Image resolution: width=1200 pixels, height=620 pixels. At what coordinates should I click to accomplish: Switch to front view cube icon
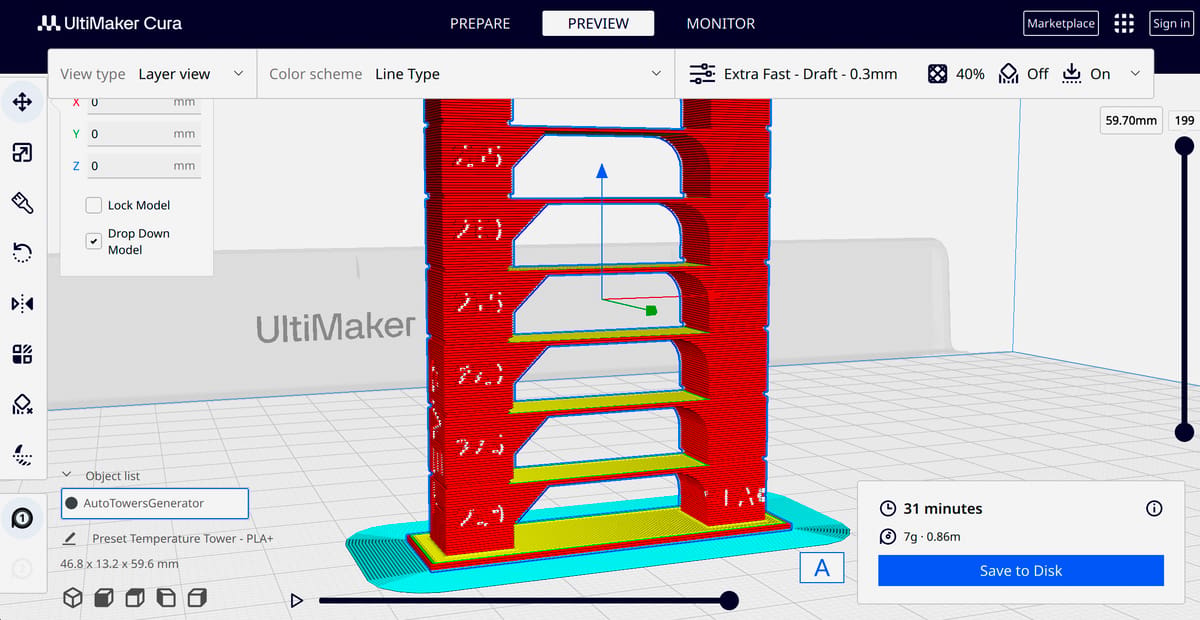point(104,598)
